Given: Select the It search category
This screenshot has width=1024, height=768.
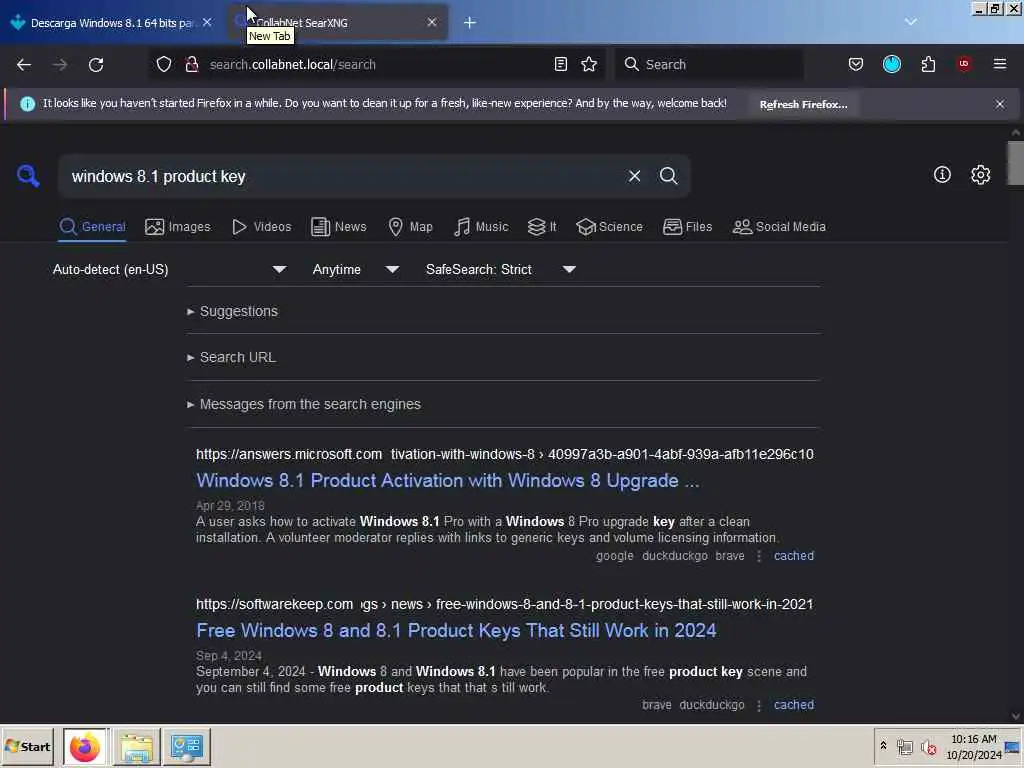Looking at the screenshot, I should (x=542, y=227).
